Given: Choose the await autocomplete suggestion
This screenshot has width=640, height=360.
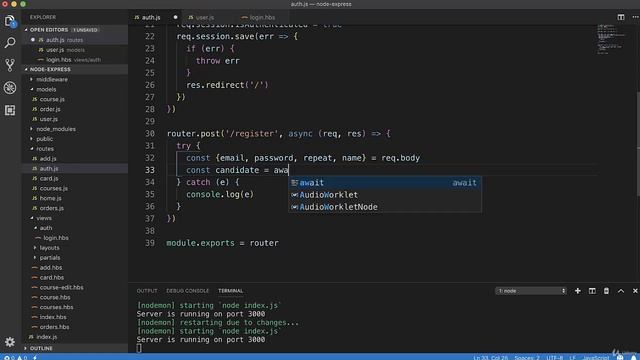Looking at the screenshot, I should pos(385,182).
